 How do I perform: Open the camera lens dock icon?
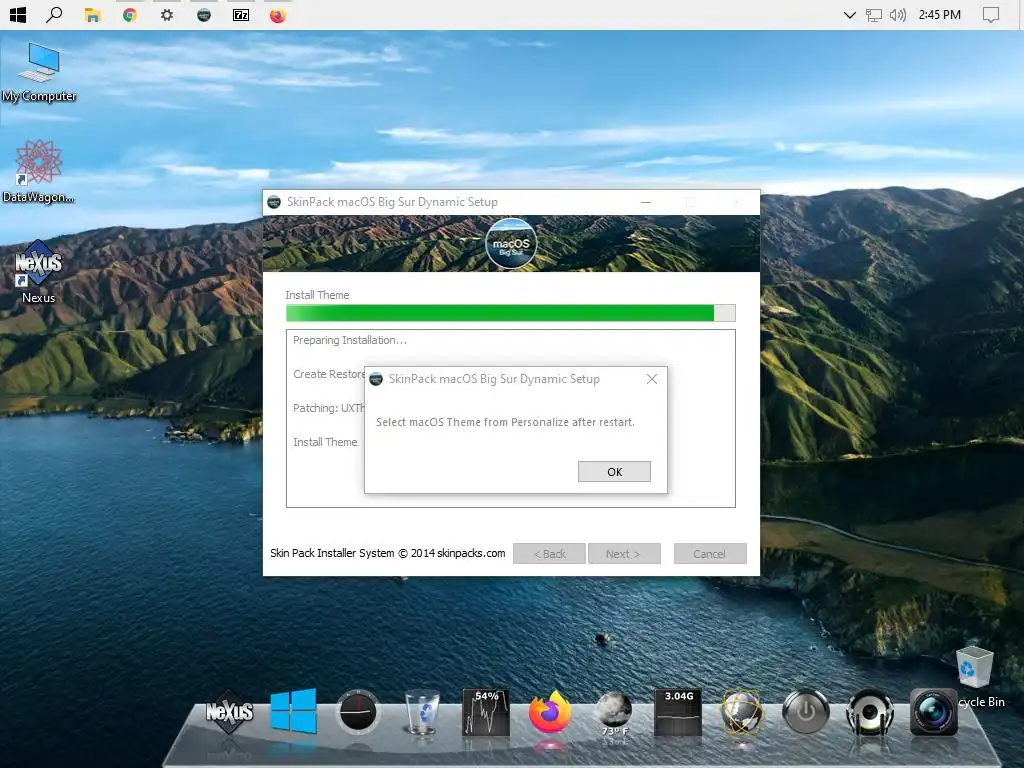coord(934,712)
